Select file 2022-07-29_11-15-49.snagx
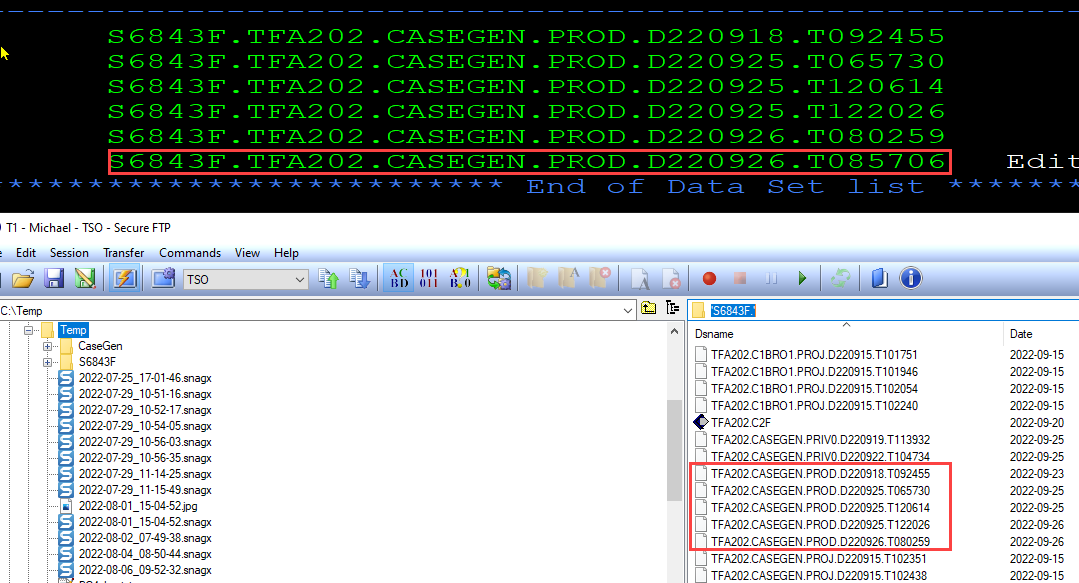Screen dimensions: 1079x583 tap(145, 490)
